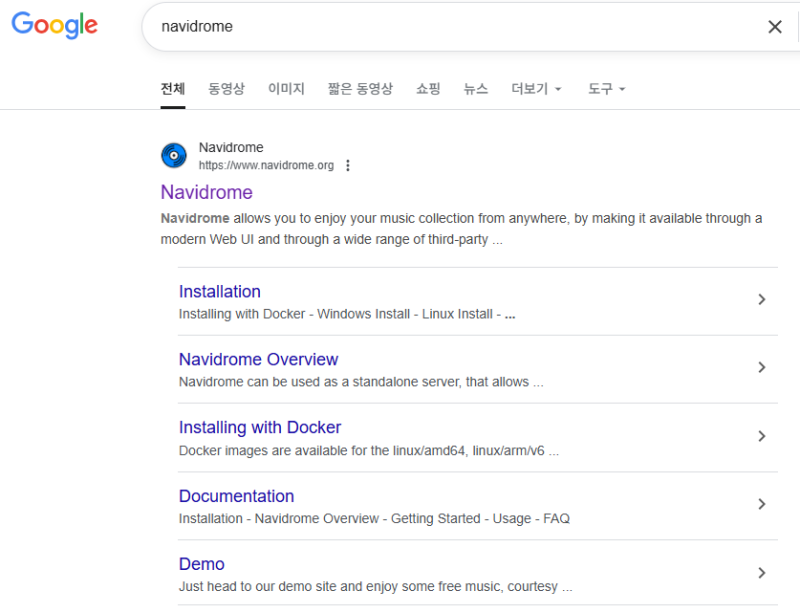Click the Navidrome vinyl disc favicon

[x=174, y=155]
